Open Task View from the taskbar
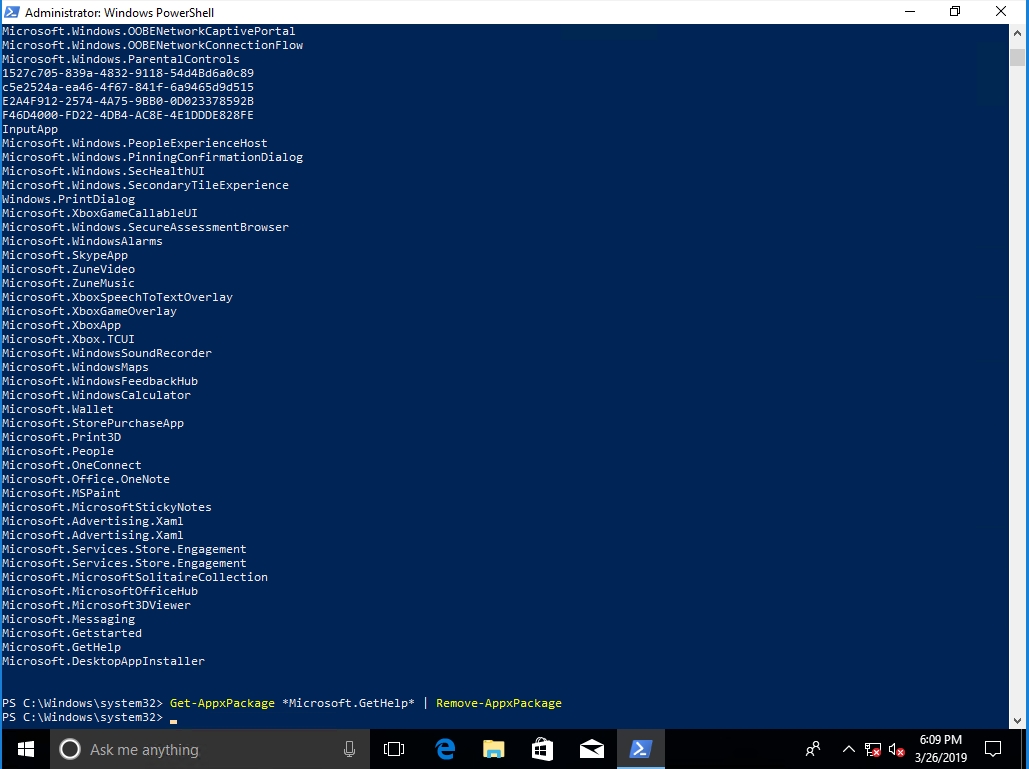1029x769 pixels. [394, 749]
